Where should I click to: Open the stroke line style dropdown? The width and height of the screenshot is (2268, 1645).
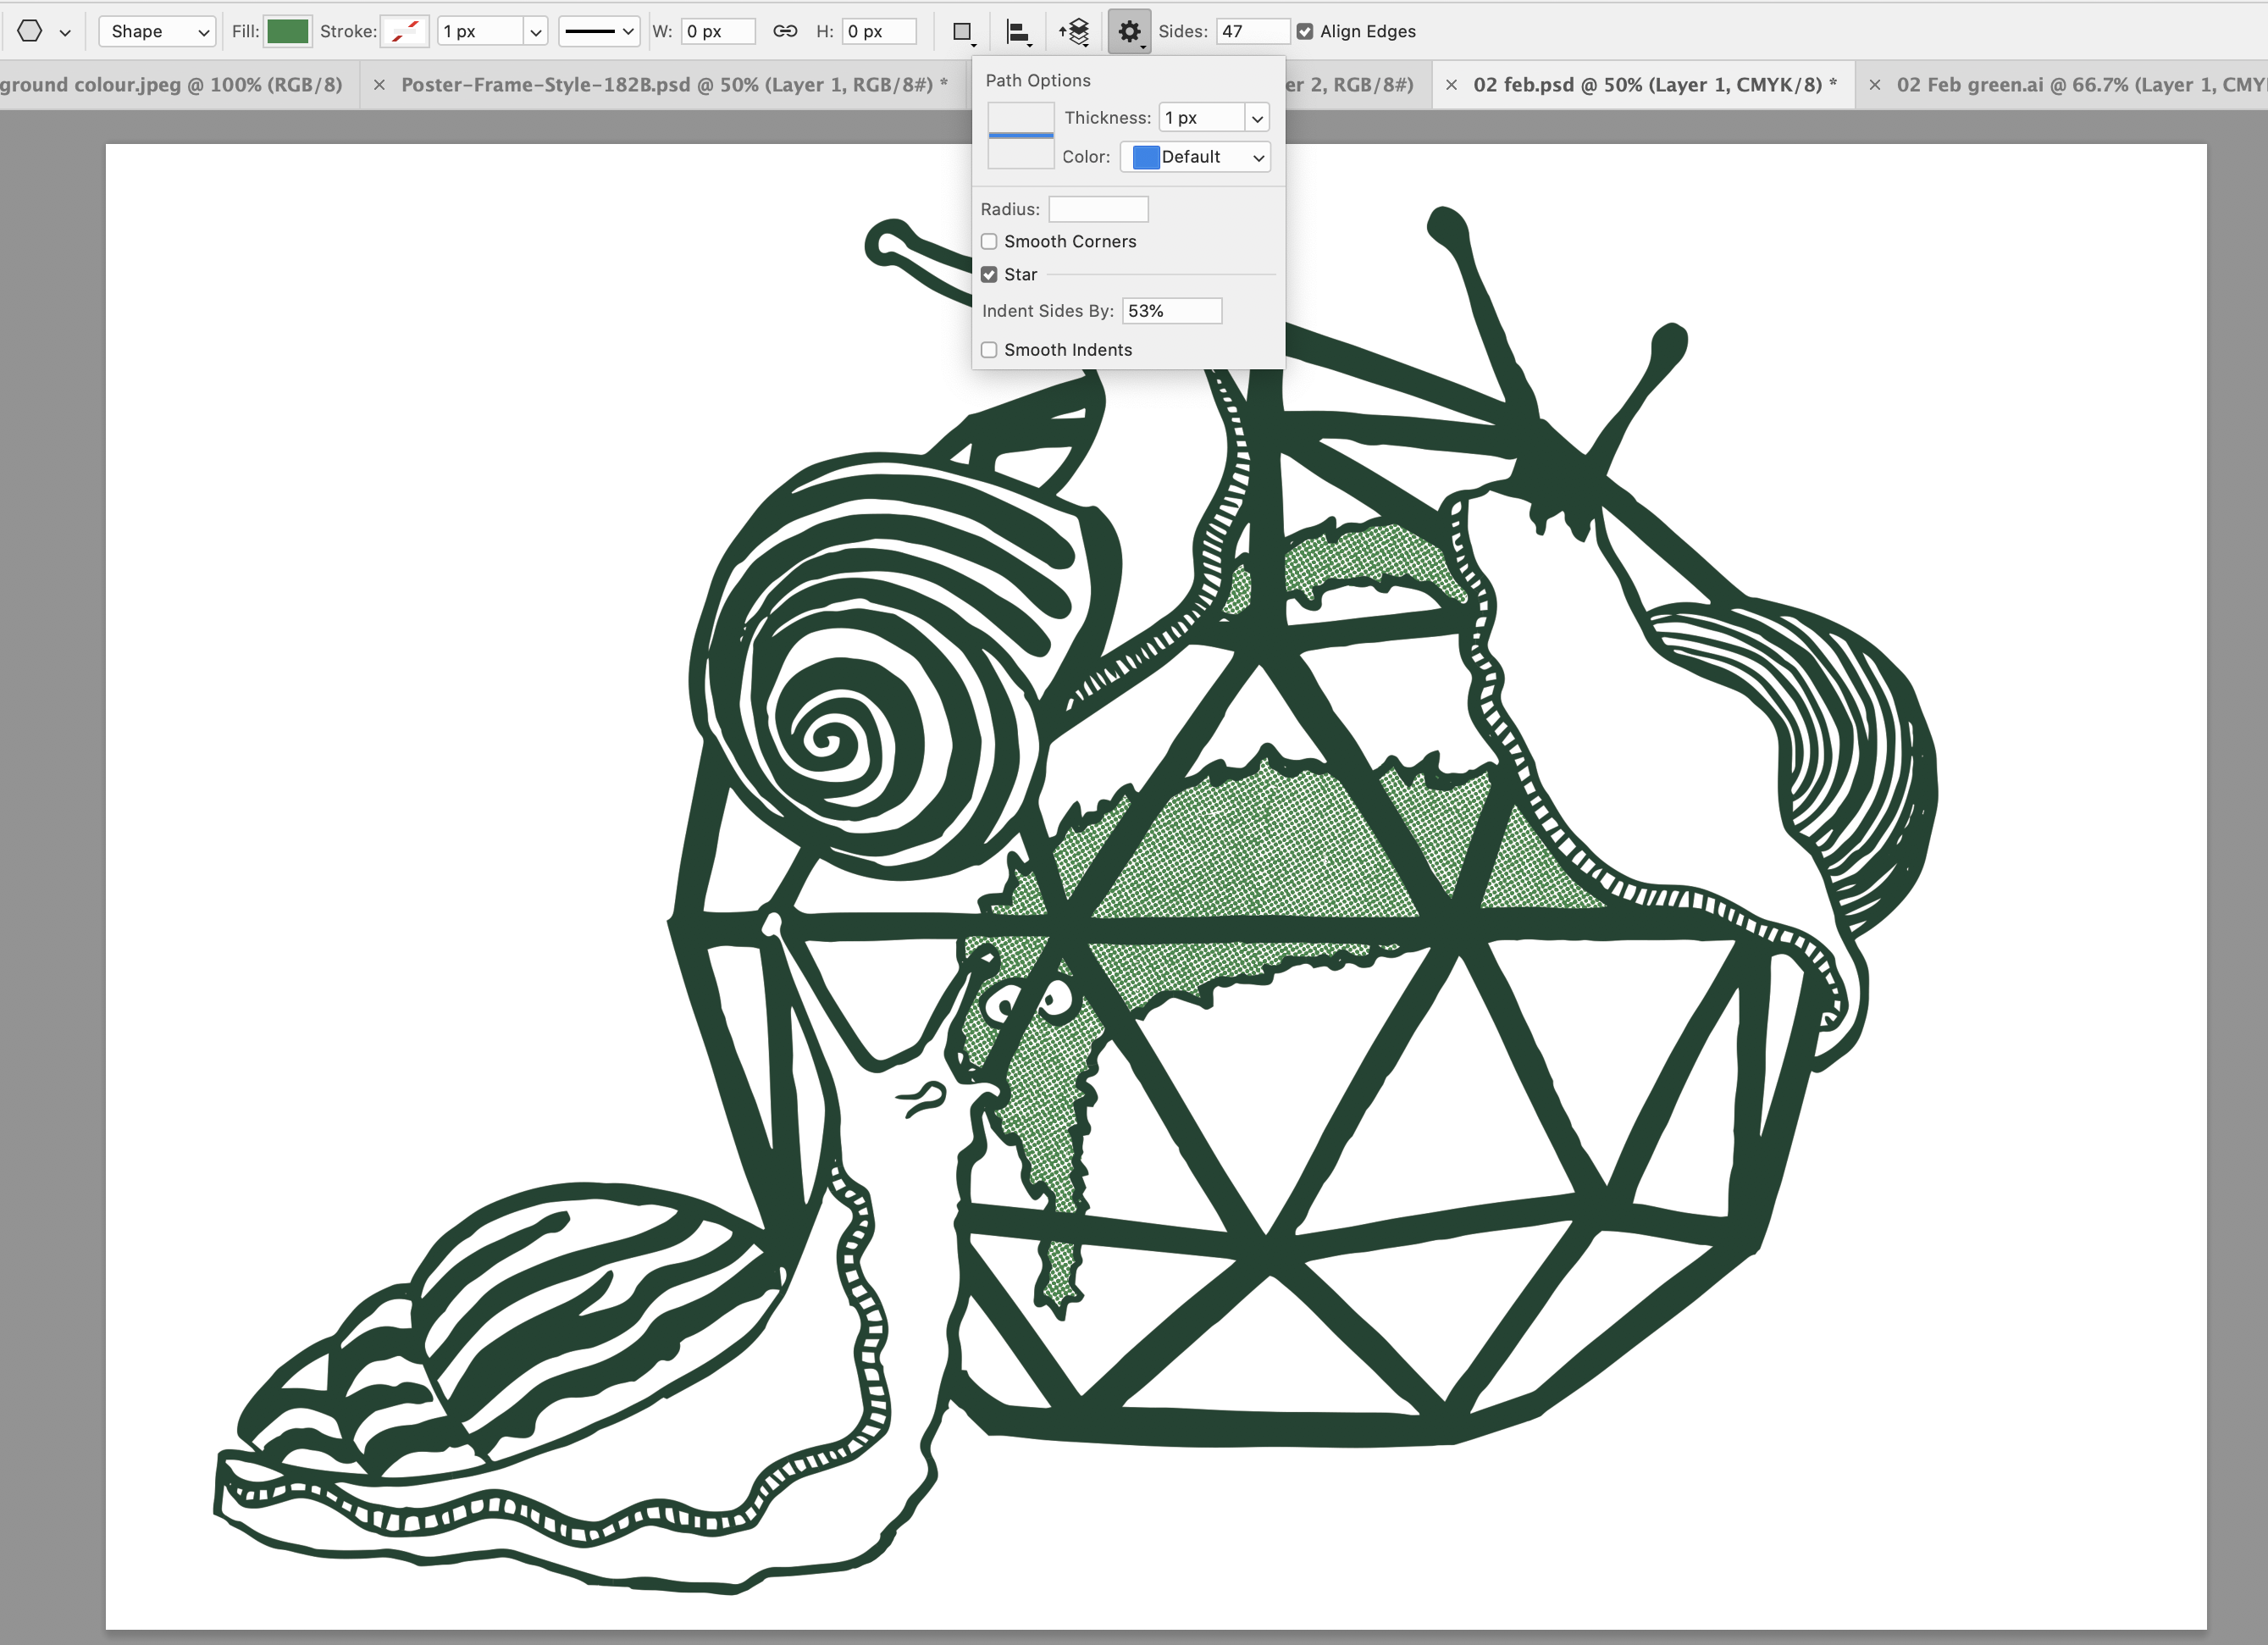(598, 31)
